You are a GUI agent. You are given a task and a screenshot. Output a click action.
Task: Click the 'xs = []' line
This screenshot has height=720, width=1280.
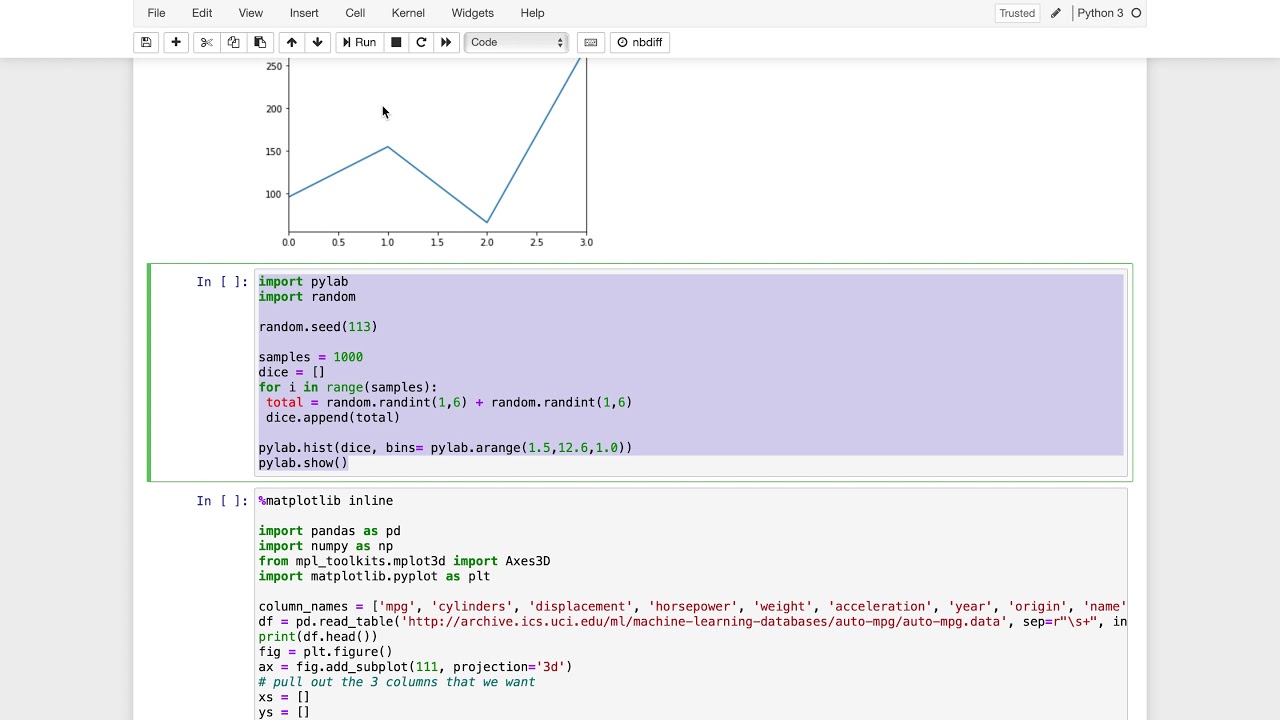click(284, 697)
